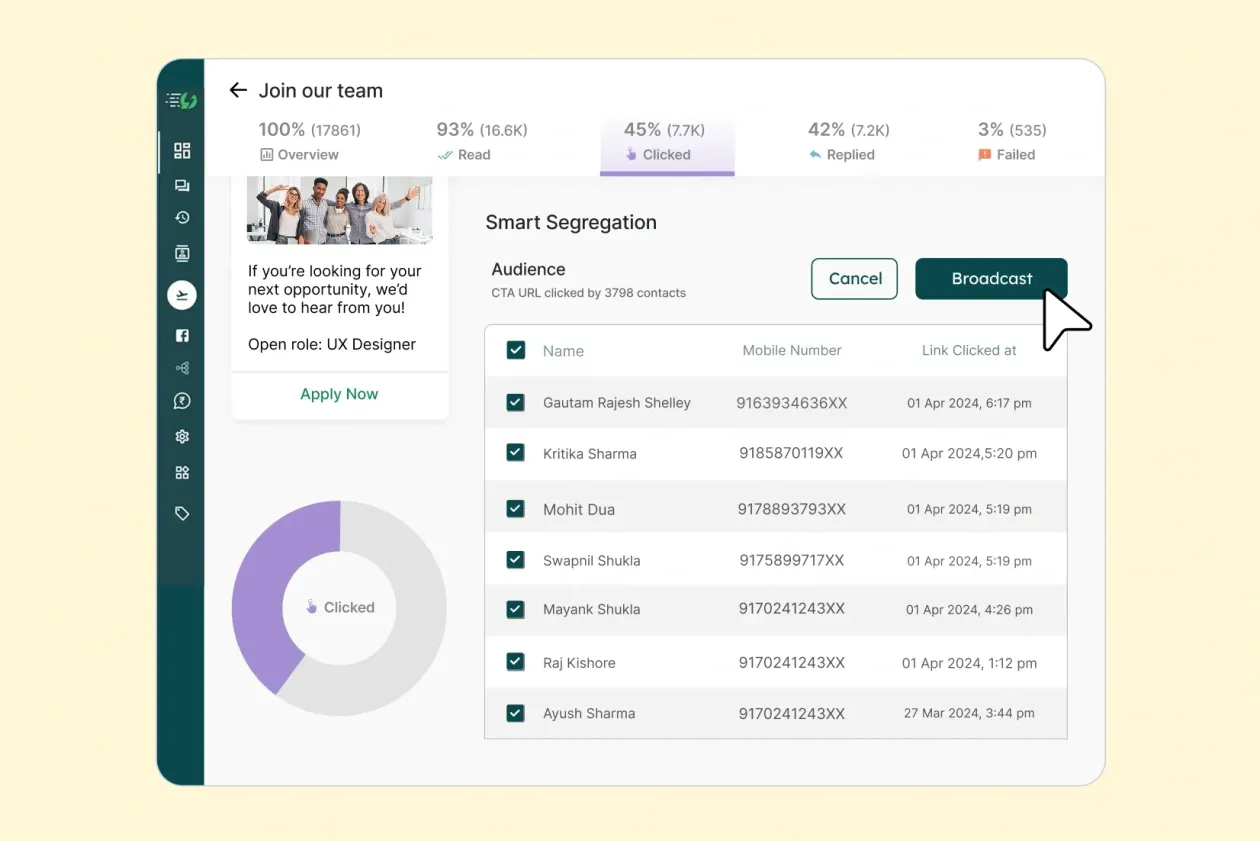Image resolution: width=1260 pixels, height=841 pixels.
Task: Open the Facebook integration icon in sidebar
Action: point(182,335)
